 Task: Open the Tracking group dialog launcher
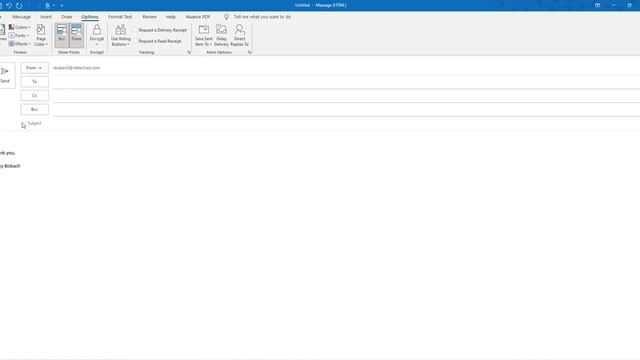189,52
